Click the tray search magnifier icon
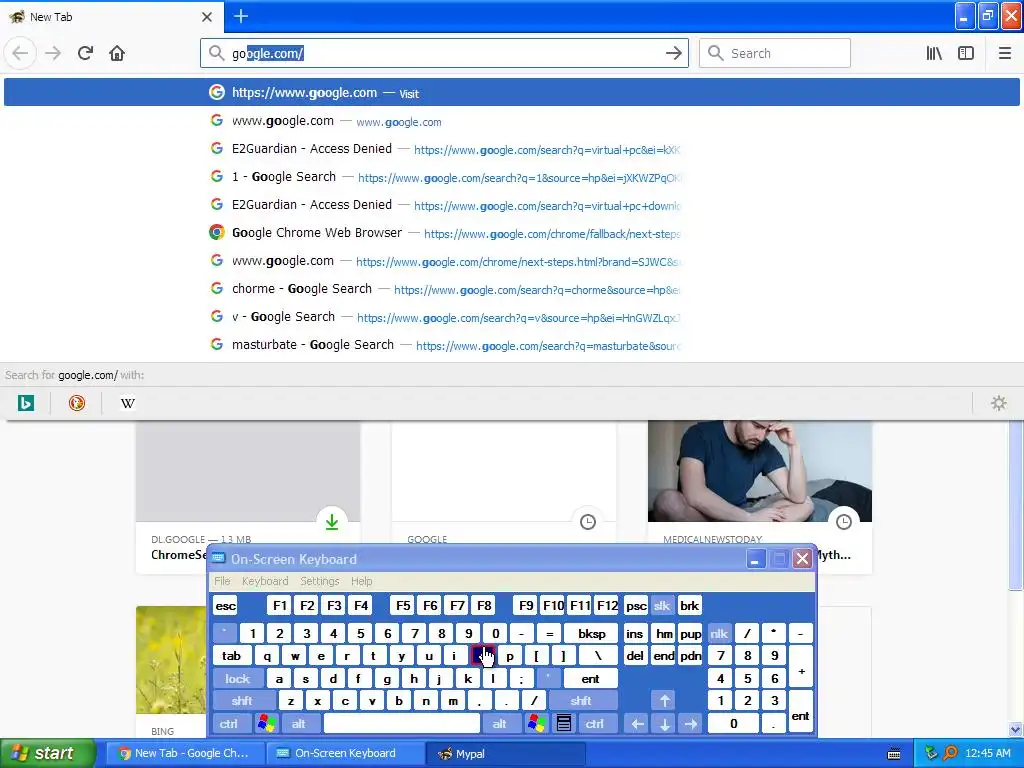 950,753
